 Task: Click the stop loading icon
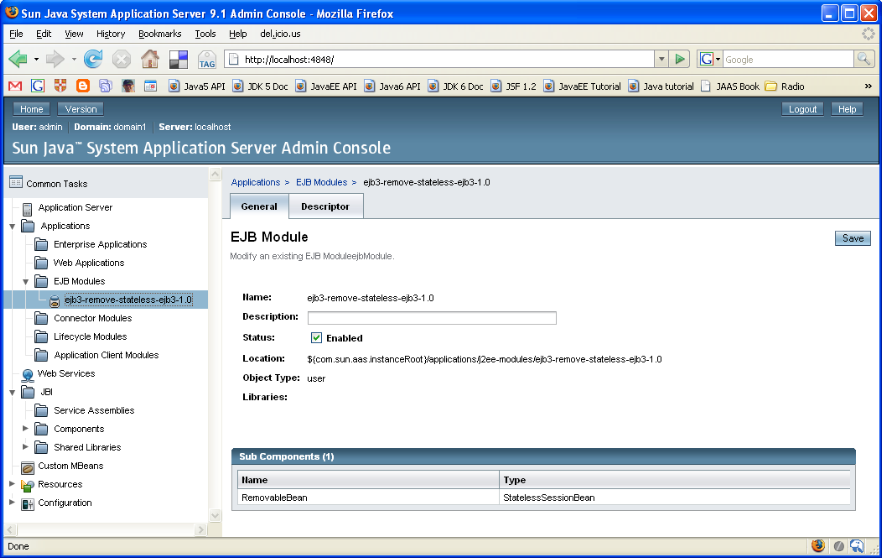122,58
